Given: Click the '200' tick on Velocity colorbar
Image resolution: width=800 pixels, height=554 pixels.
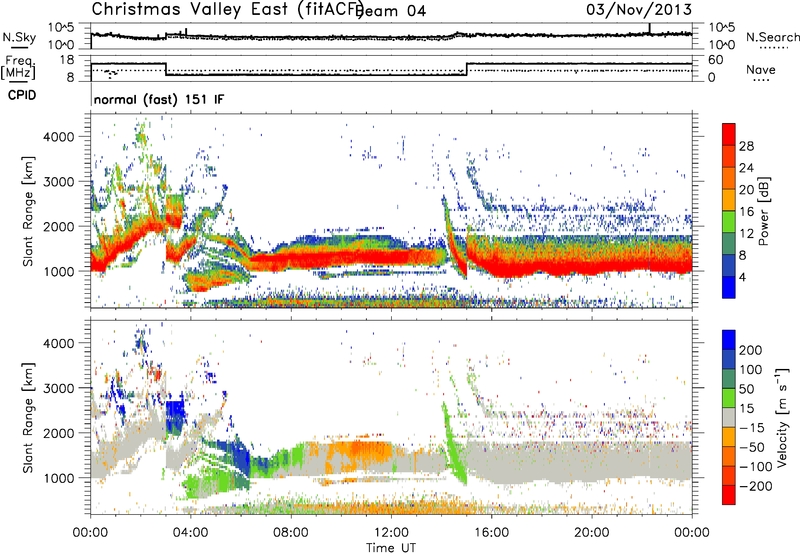Looking at the screenshot, I should pyautogui.click(x=751, y=350).
